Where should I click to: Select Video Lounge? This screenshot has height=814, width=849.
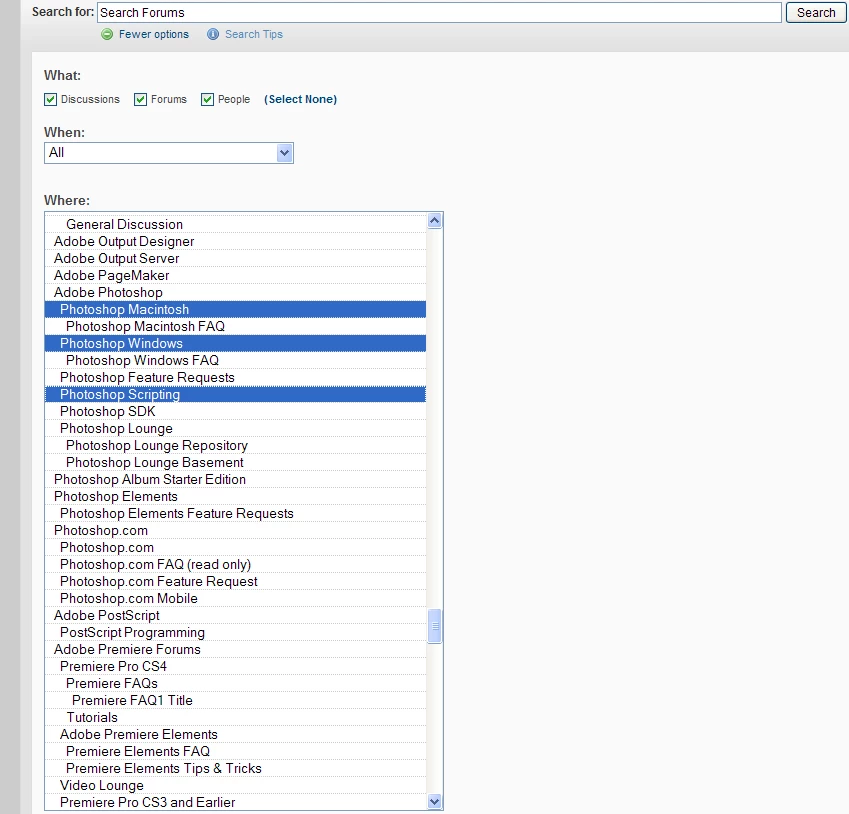(x=236, y=785)
